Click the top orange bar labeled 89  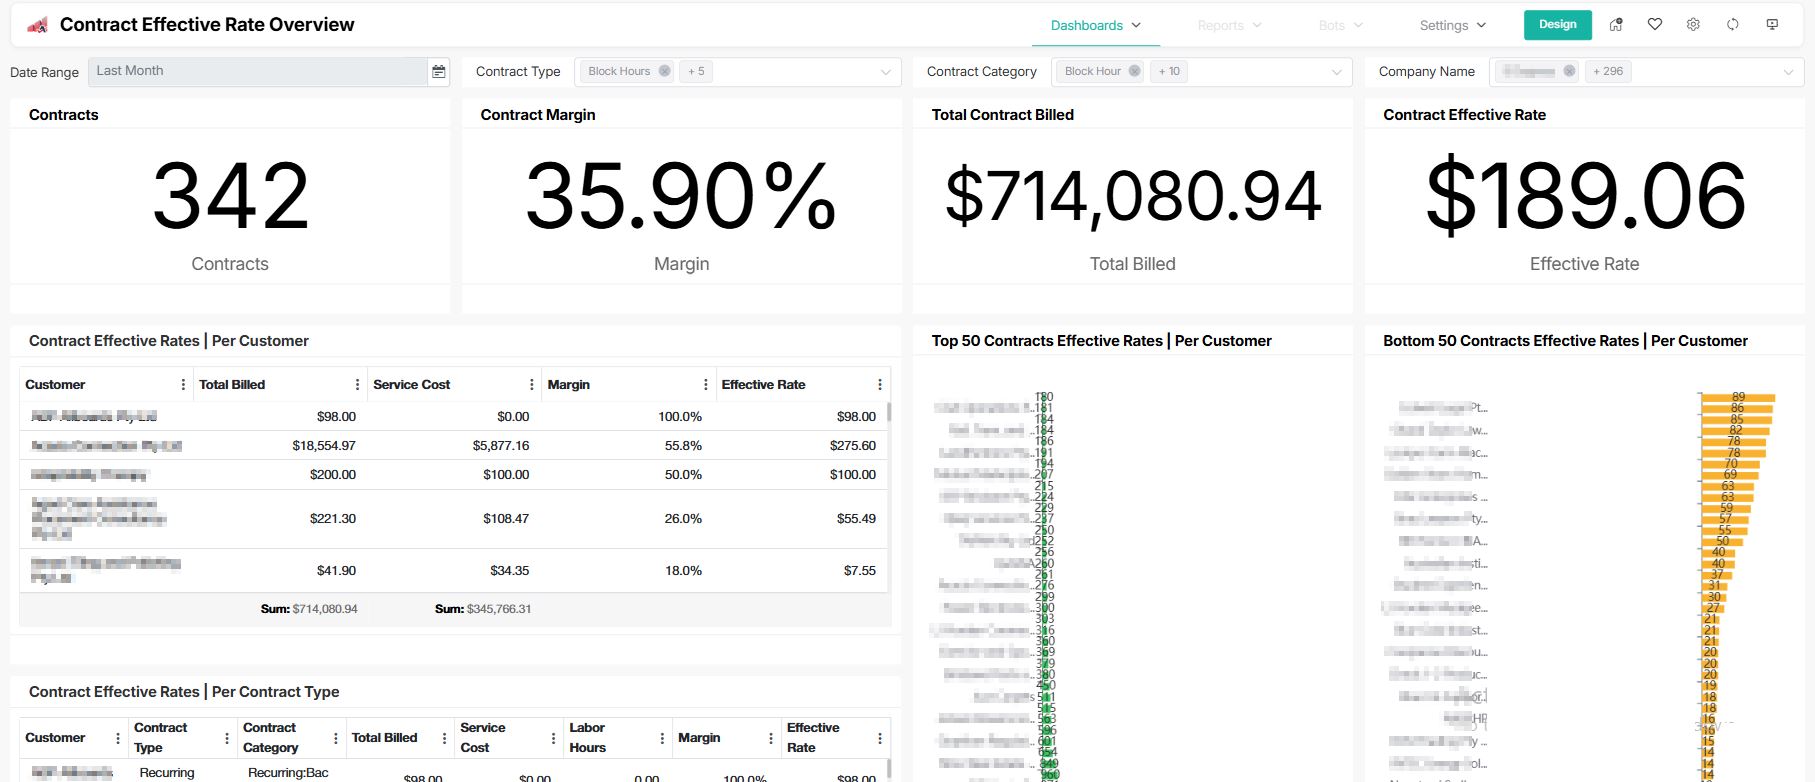click(1738, 397)
